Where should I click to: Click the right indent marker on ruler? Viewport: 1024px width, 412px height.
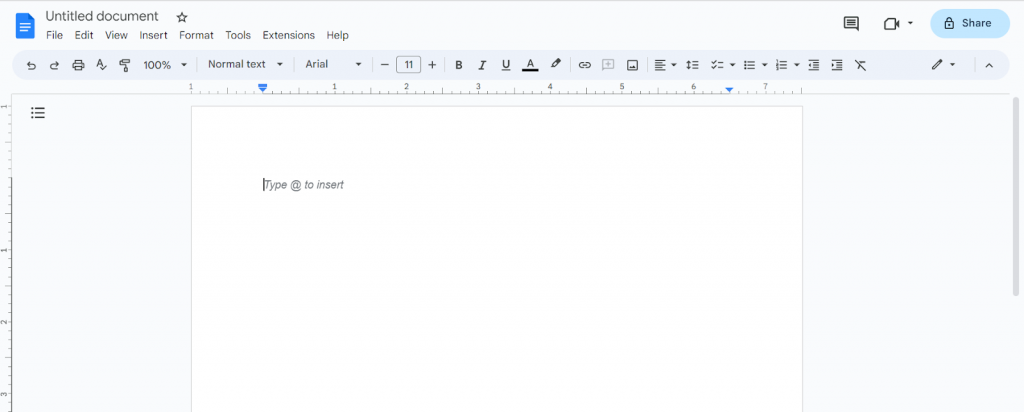[729, 89]
